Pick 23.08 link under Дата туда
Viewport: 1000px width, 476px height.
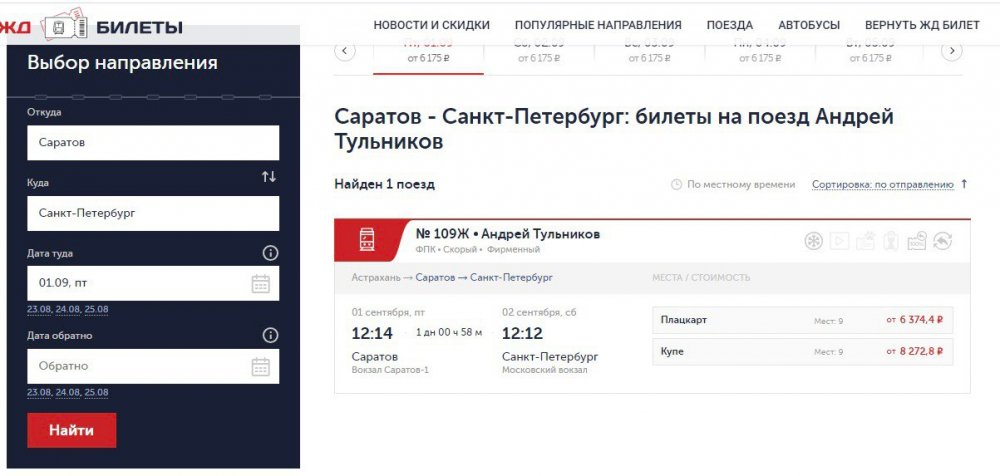[x=39, y=309]
